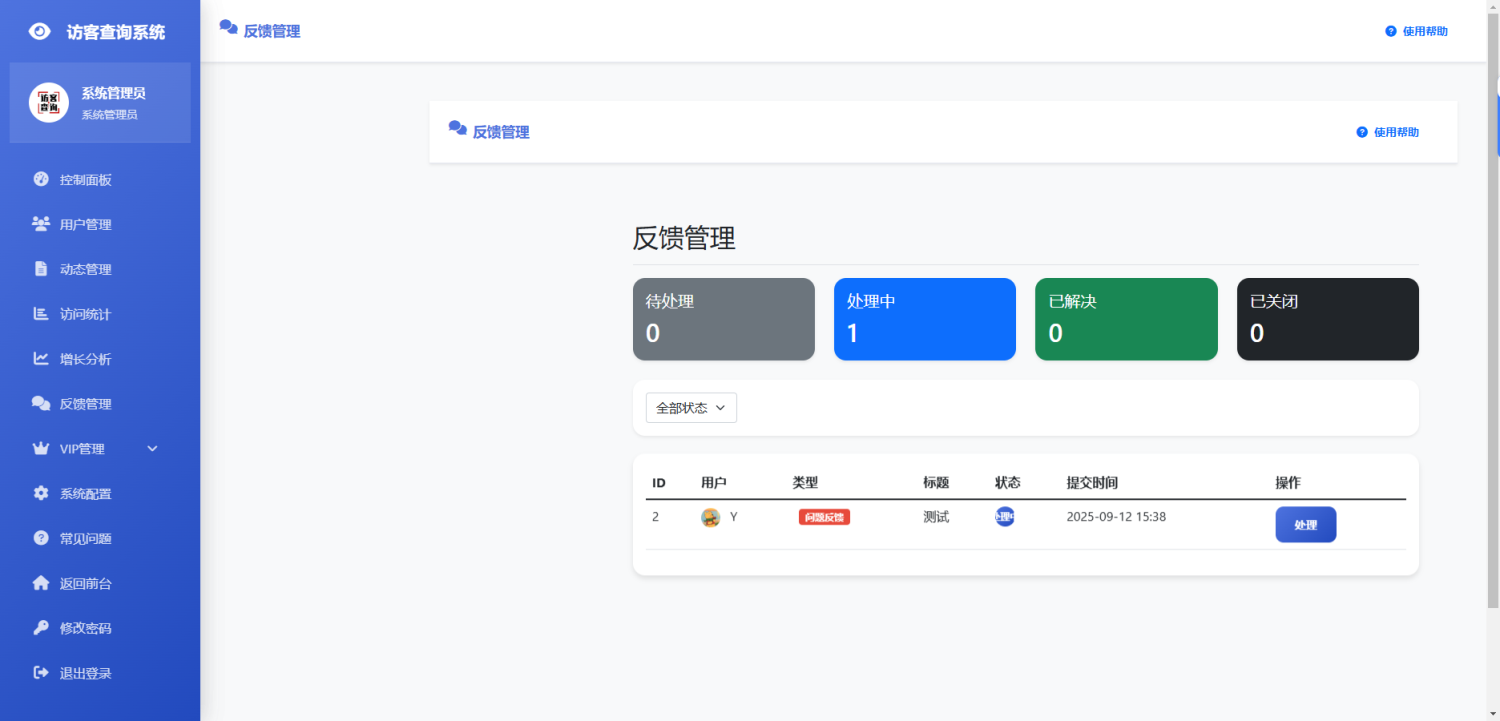Select the 反馈管理 feedback icon in sidebar
Image resolution: width=1500 pixels, height=721 pixels.
(39, 403)
